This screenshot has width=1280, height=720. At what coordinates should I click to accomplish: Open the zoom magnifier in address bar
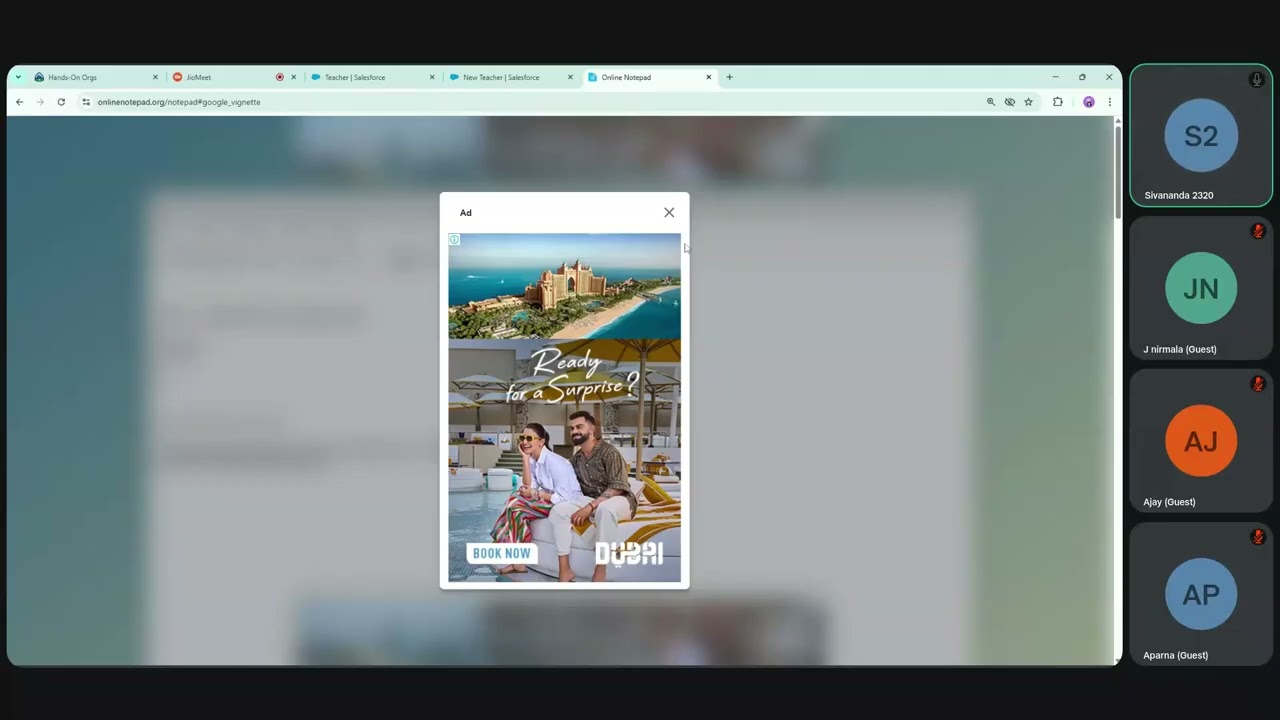(991, 102)
